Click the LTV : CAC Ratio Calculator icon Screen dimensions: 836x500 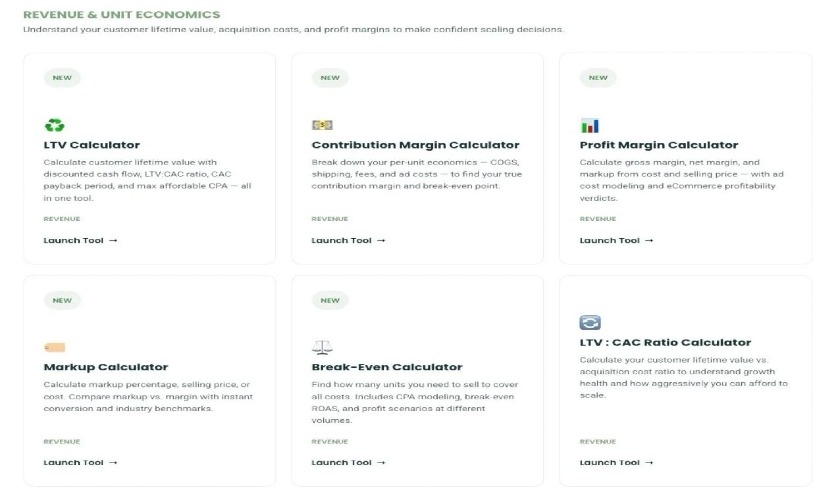589,323
